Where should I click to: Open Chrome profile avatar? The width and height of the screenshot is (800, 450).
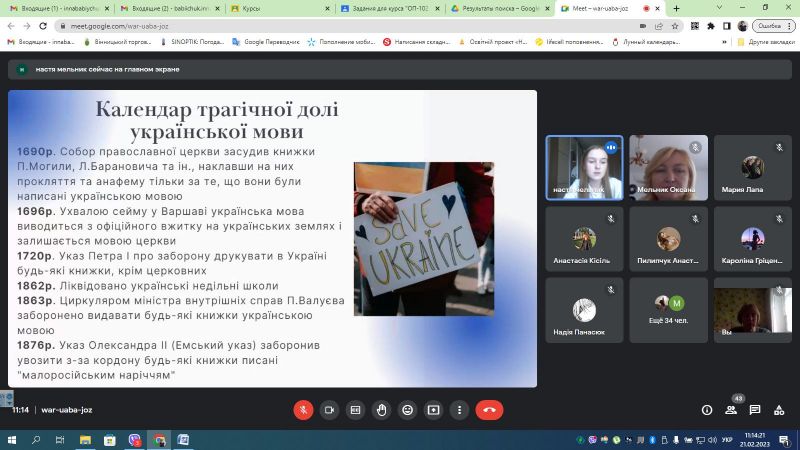[x=742, y=26]
